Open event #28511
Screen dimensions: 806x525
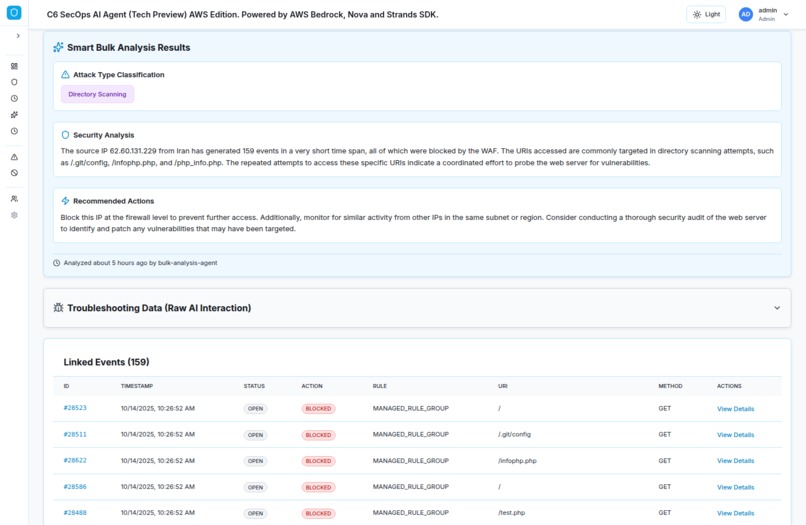coord(75,434)
